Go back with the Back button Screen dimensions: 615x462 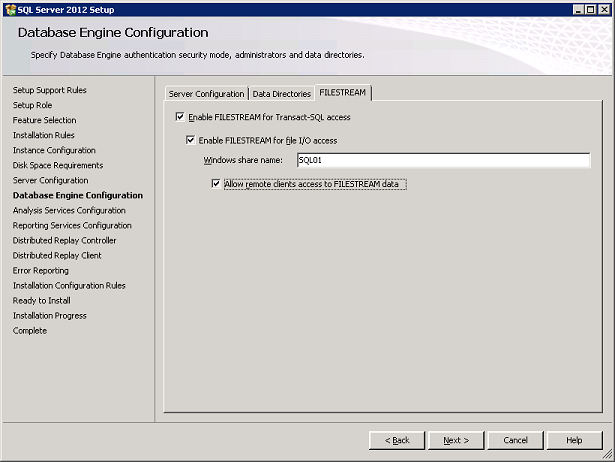click(x=397, y=440)
